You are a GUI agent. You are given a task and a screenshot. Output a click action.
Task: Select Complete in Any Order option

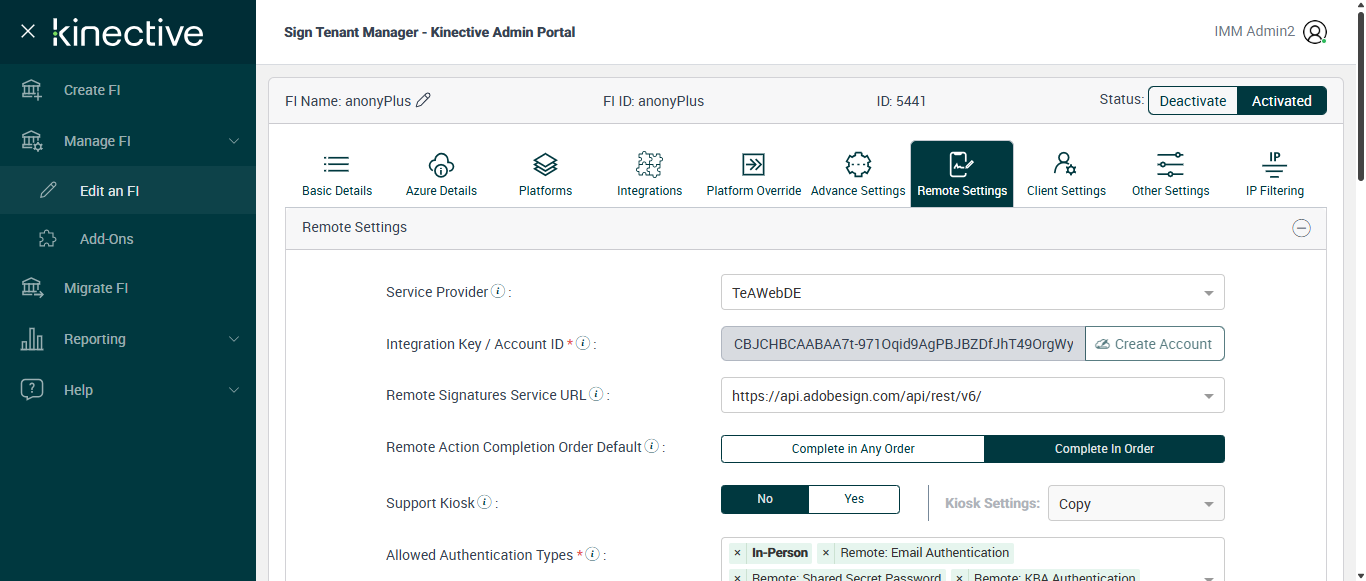[x=853, y=449]
